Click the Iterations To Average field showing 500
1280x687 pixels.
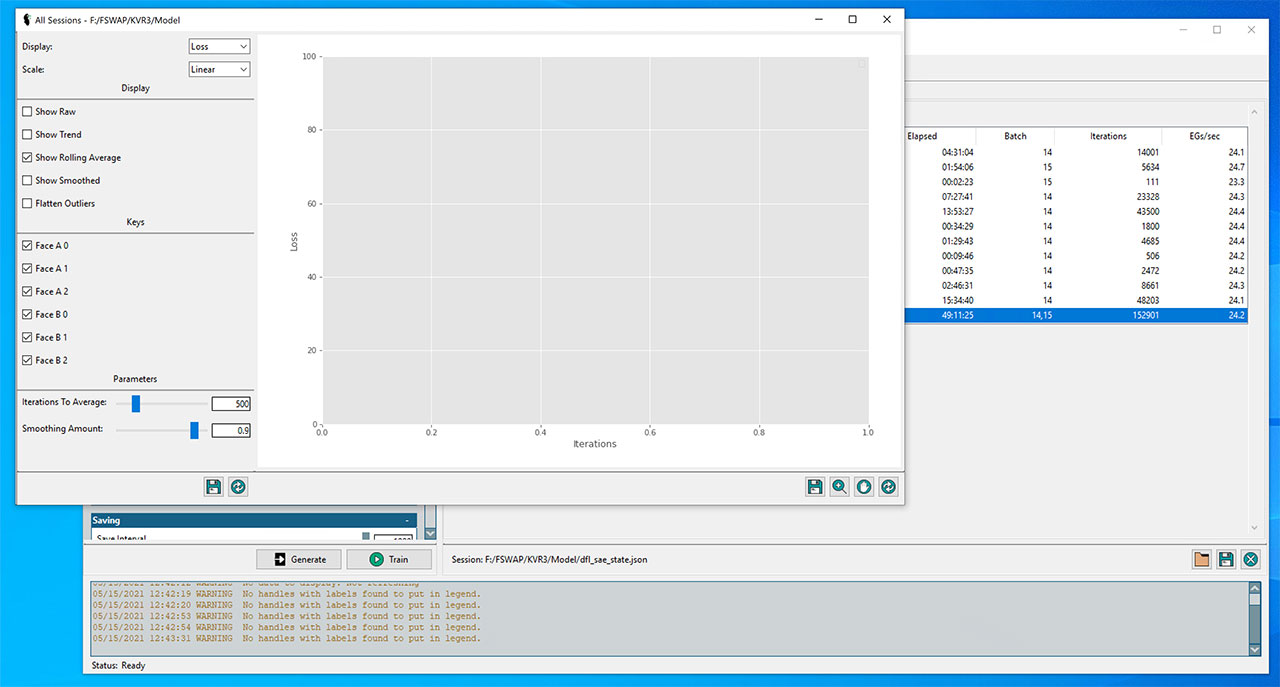[231, 404]
